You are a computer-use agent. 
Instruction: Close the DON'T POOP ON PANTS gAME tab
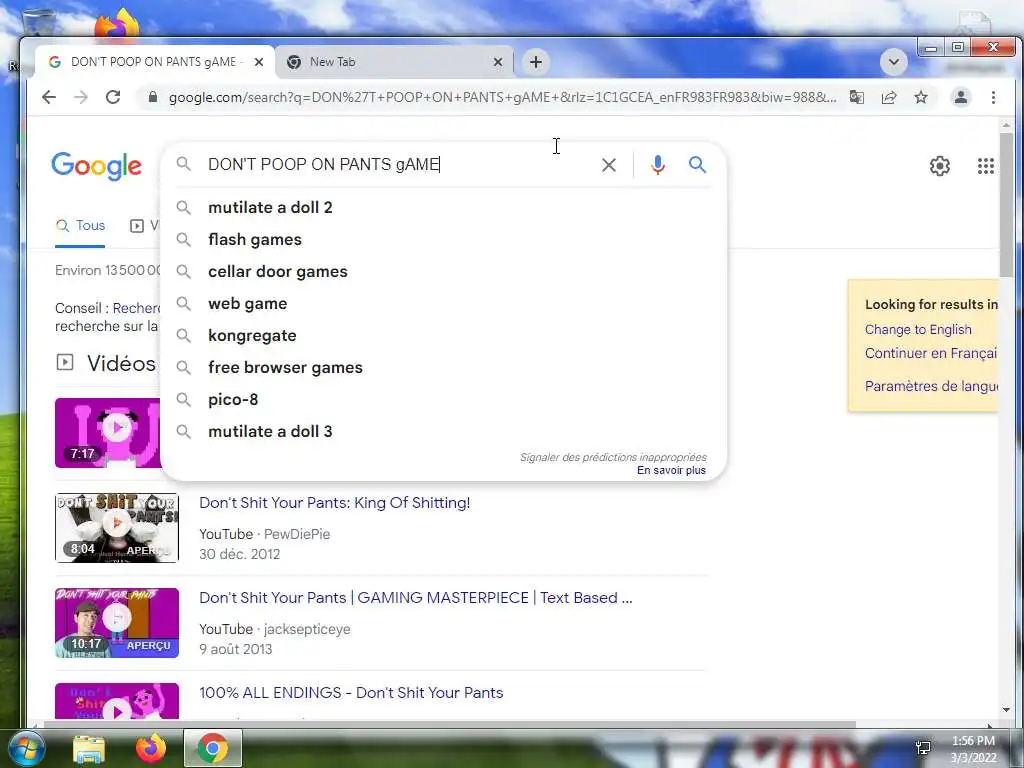(259, 62)
